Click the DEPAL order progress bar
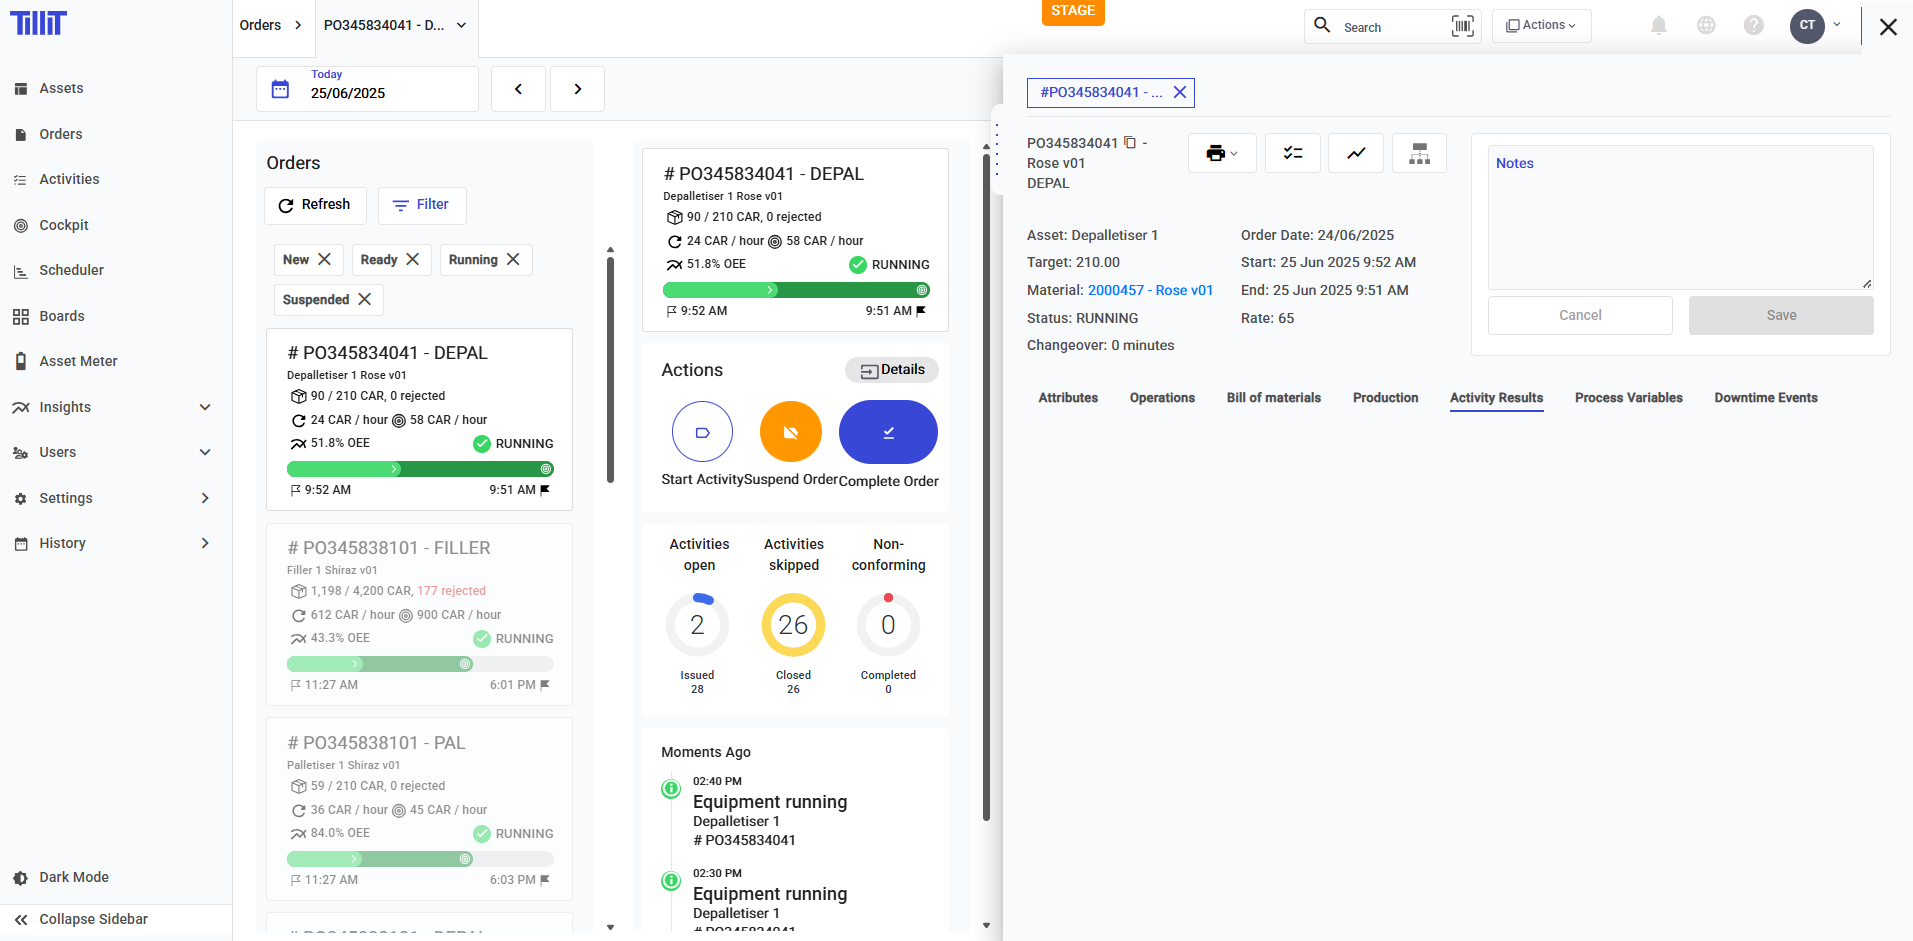 pyautogui.click(x=419, y=469)
